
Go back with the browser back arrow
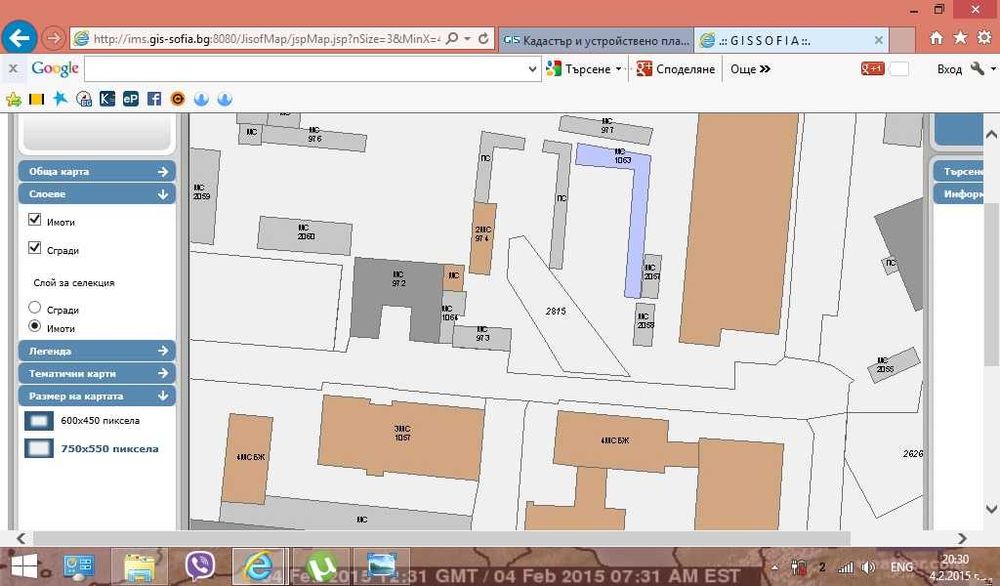18,38
